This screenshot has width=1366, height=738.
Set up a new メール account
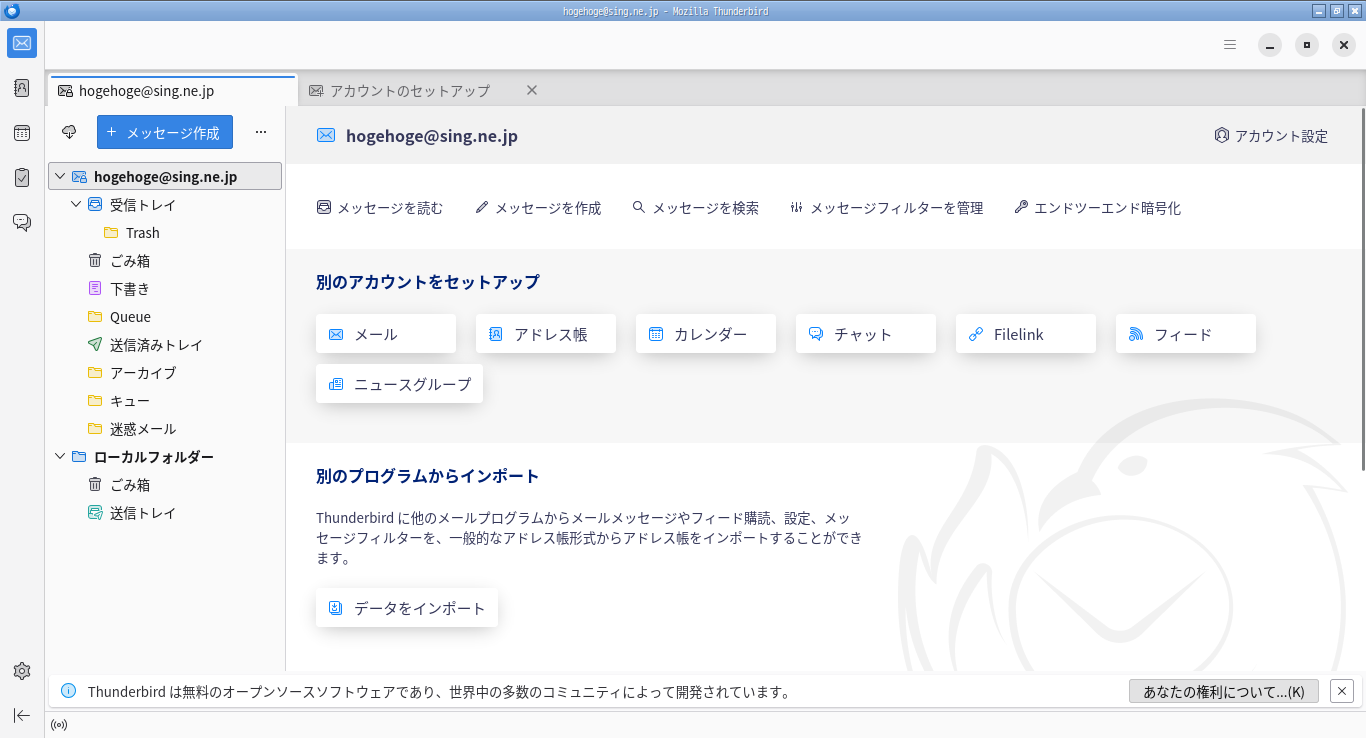point(386,334)
